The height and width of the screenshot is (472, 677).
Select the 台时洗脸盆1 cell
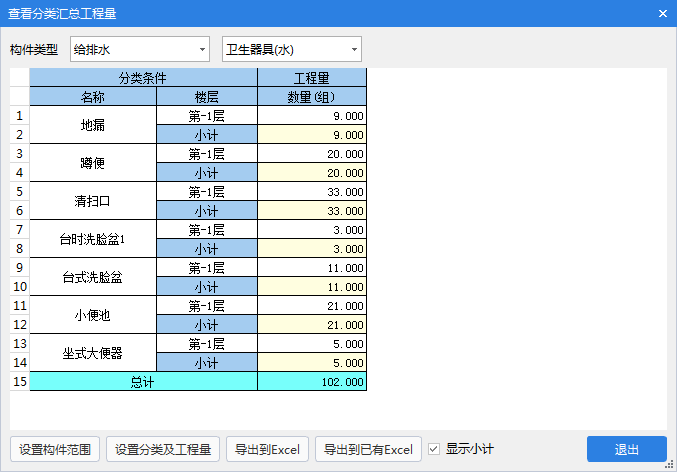(x=93, y=239)
